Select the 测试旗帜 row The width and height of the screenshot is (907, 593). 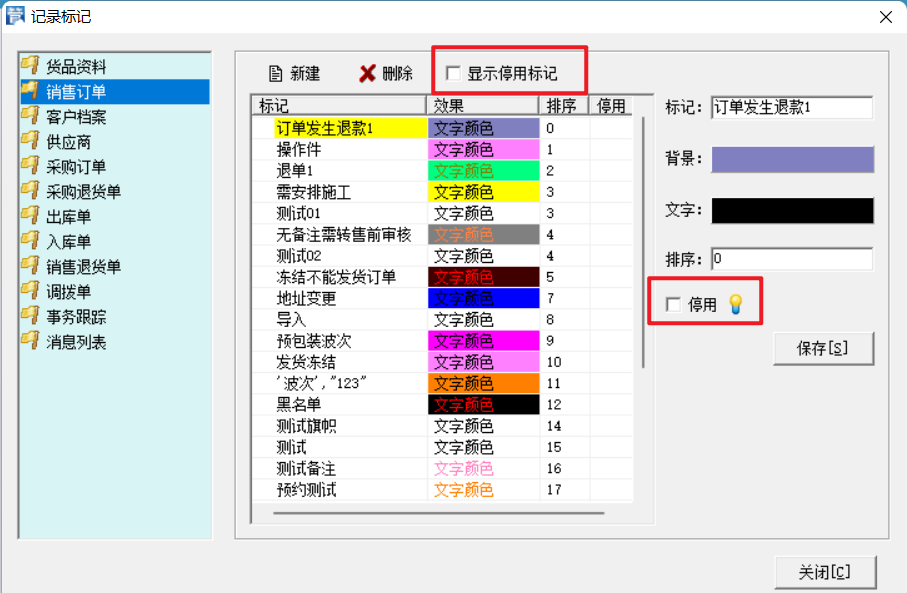(x=443, y=426)
